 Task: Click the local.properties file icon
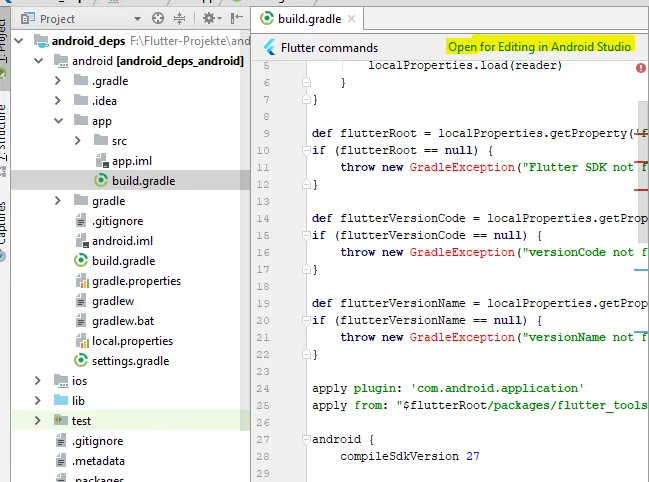pos(82,341)
